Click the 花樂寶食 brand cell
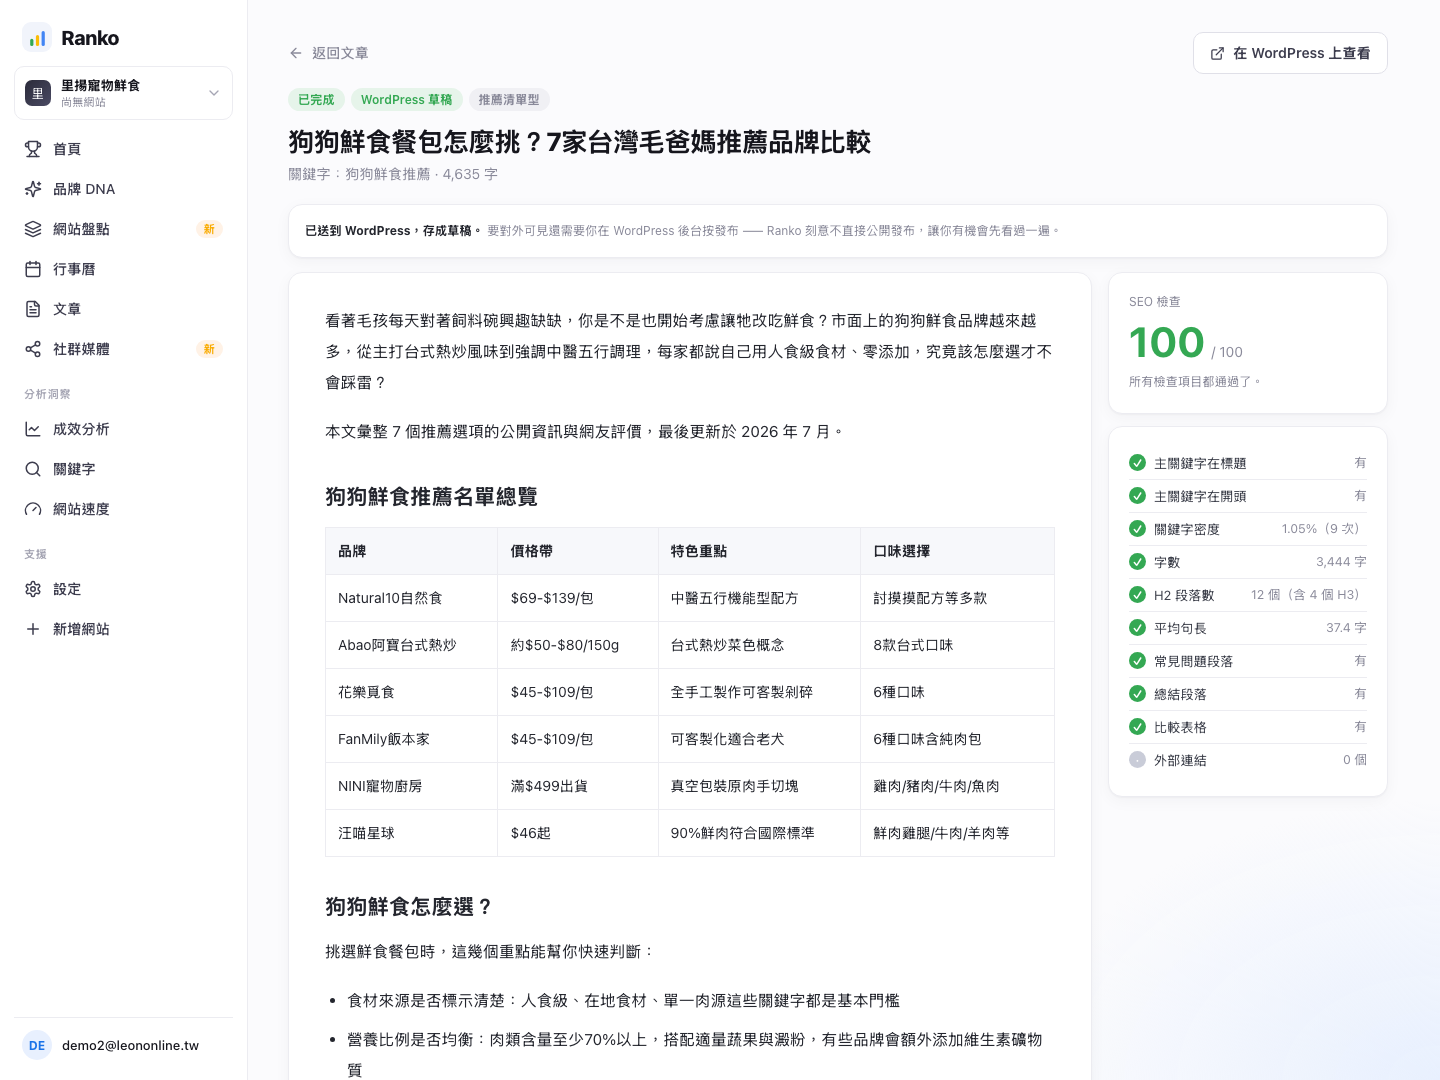The width and height of the screenshot is (1440, 1080). [411, 692]
